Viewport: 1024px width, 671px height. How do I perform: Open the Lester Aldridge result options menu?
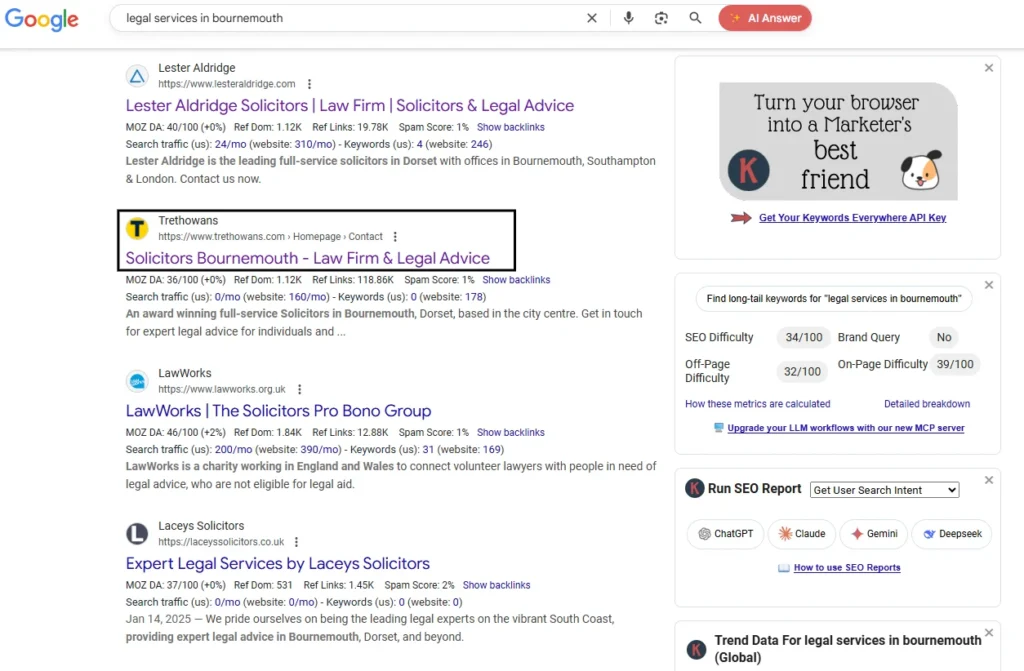coord(310,84)
